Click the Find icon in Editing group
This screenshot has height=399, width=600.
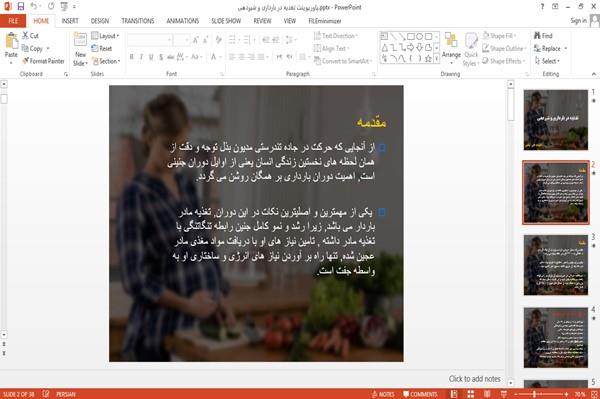[x=543, y=36]
